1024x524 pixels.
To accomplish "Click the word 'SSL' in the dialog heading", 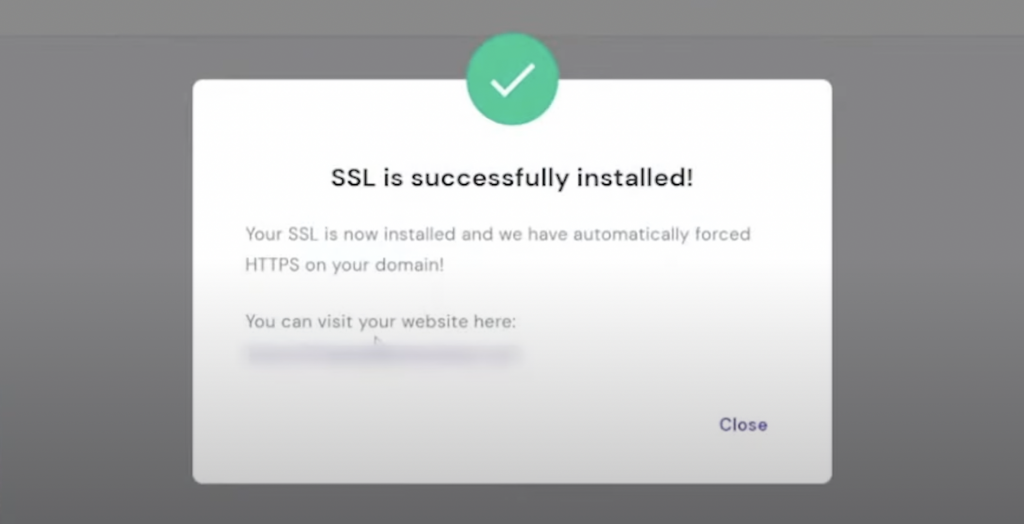I will [x=353, y=178].
